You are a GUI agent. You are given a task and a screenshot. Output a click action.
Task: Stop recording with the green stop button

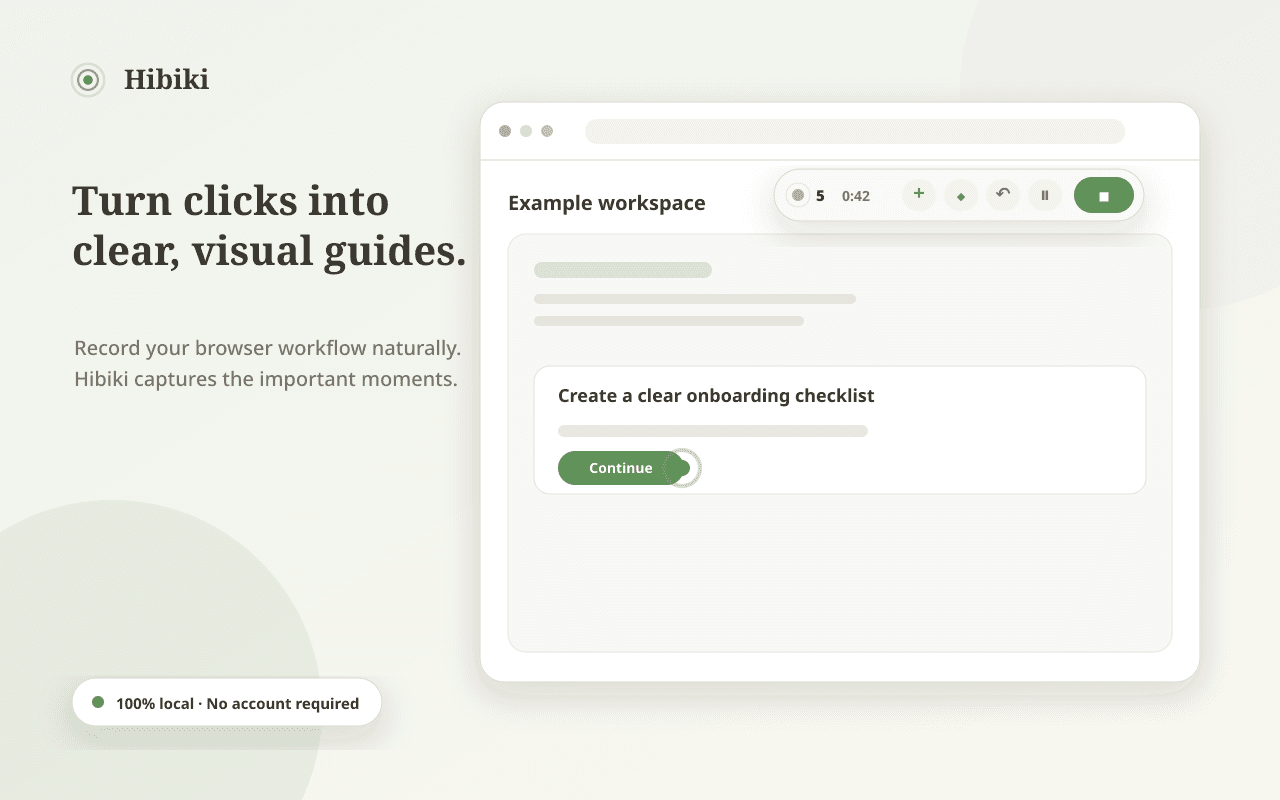coord(1104,195)
